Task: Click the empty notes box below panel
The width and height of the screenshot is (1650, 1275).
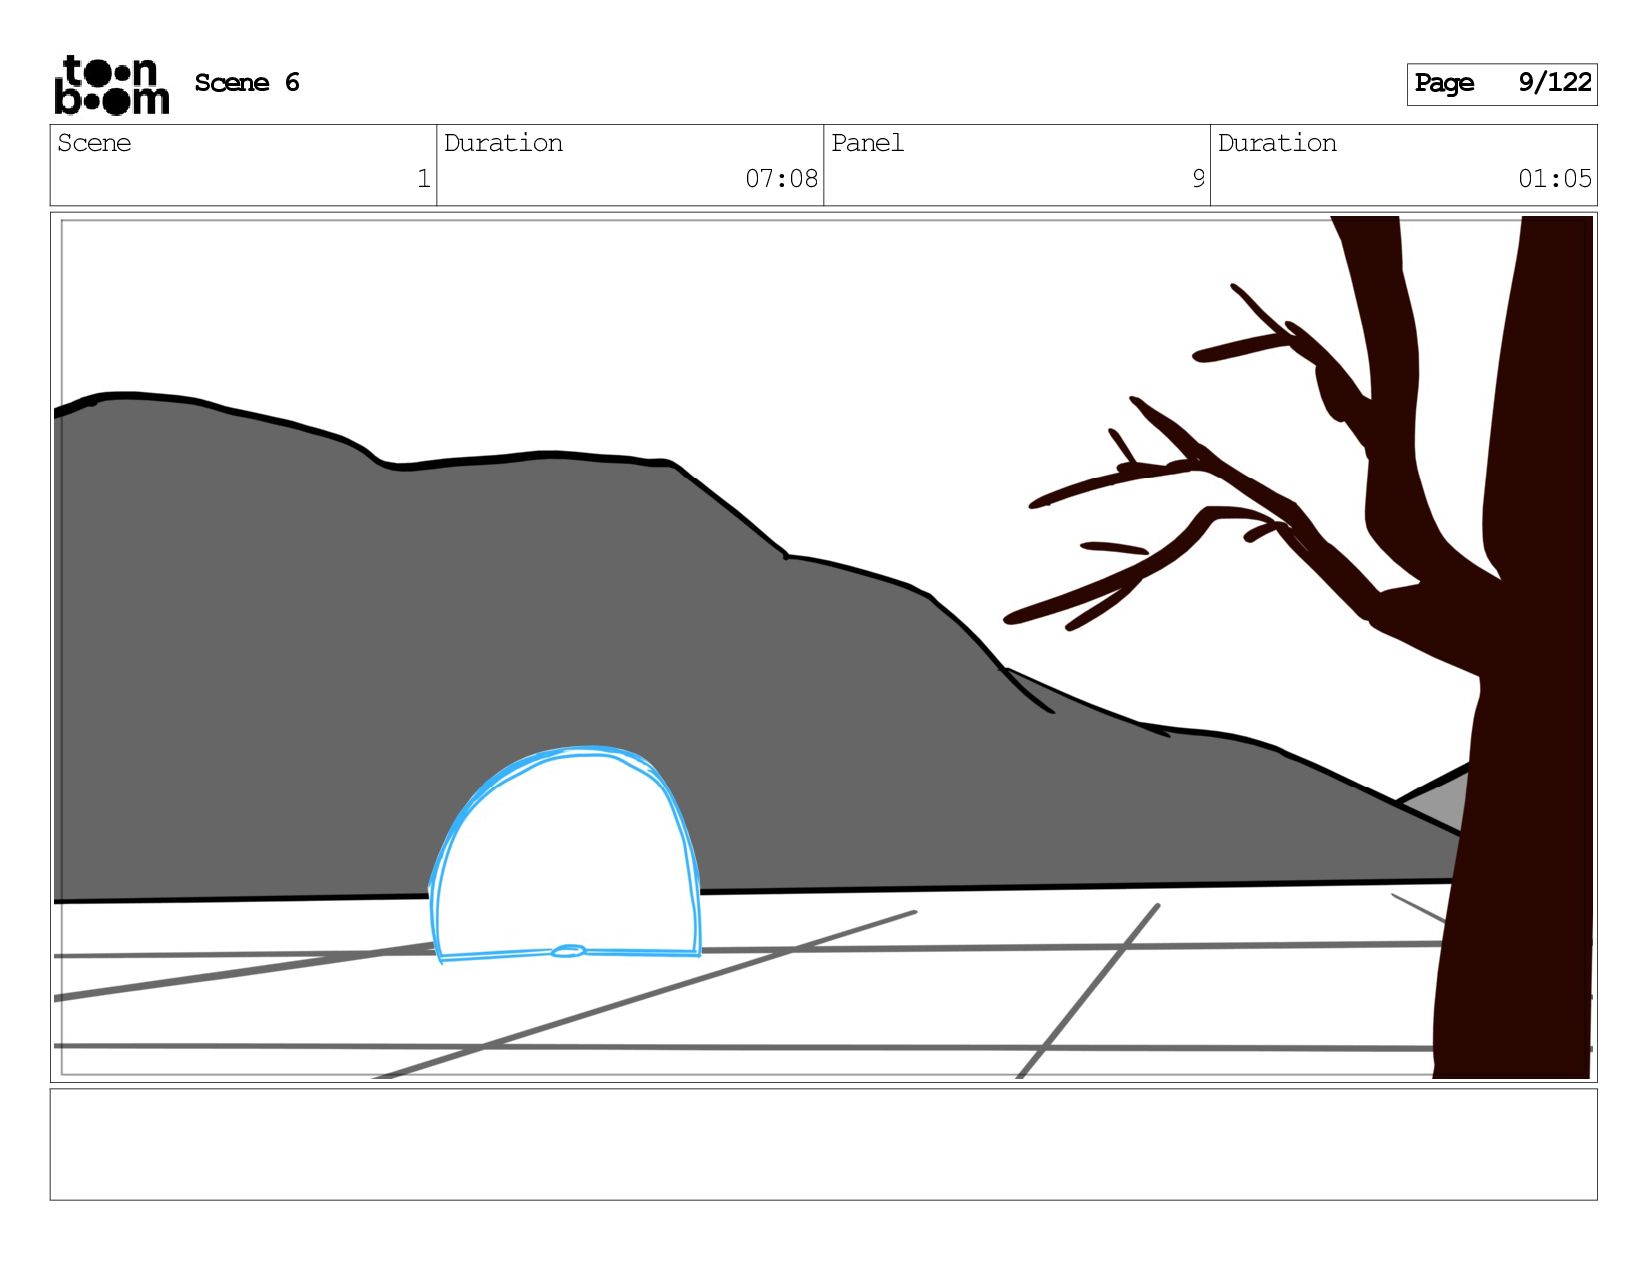Action: tap(824, 1145)
